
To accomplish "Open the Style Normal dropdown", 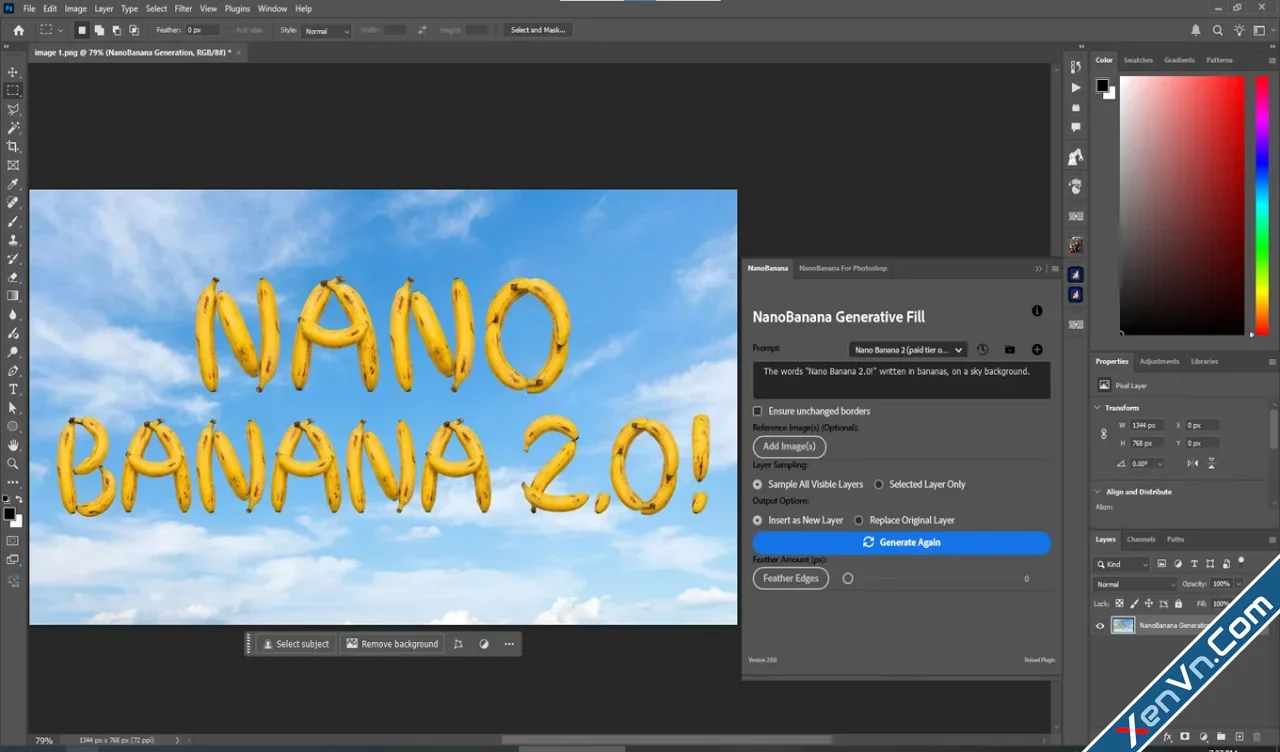I will (327, 31).
